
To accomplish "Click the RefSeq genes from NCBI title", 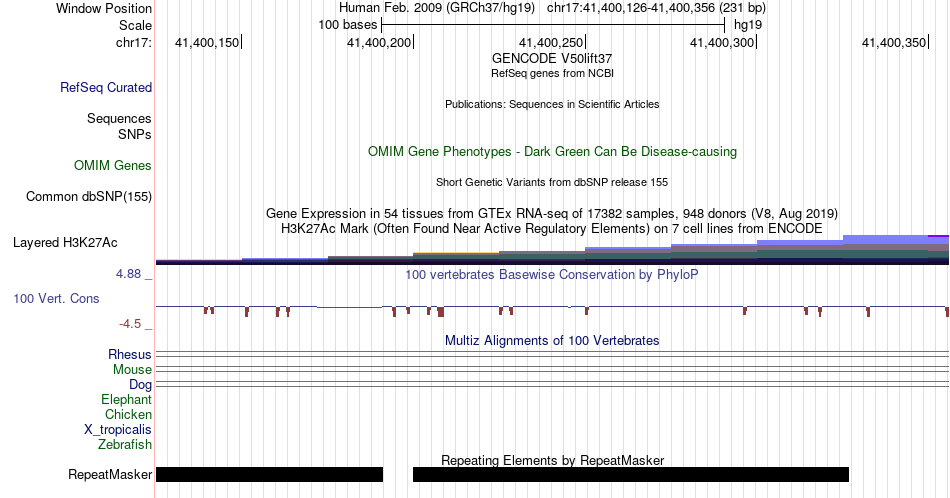I will pos(552,73).
